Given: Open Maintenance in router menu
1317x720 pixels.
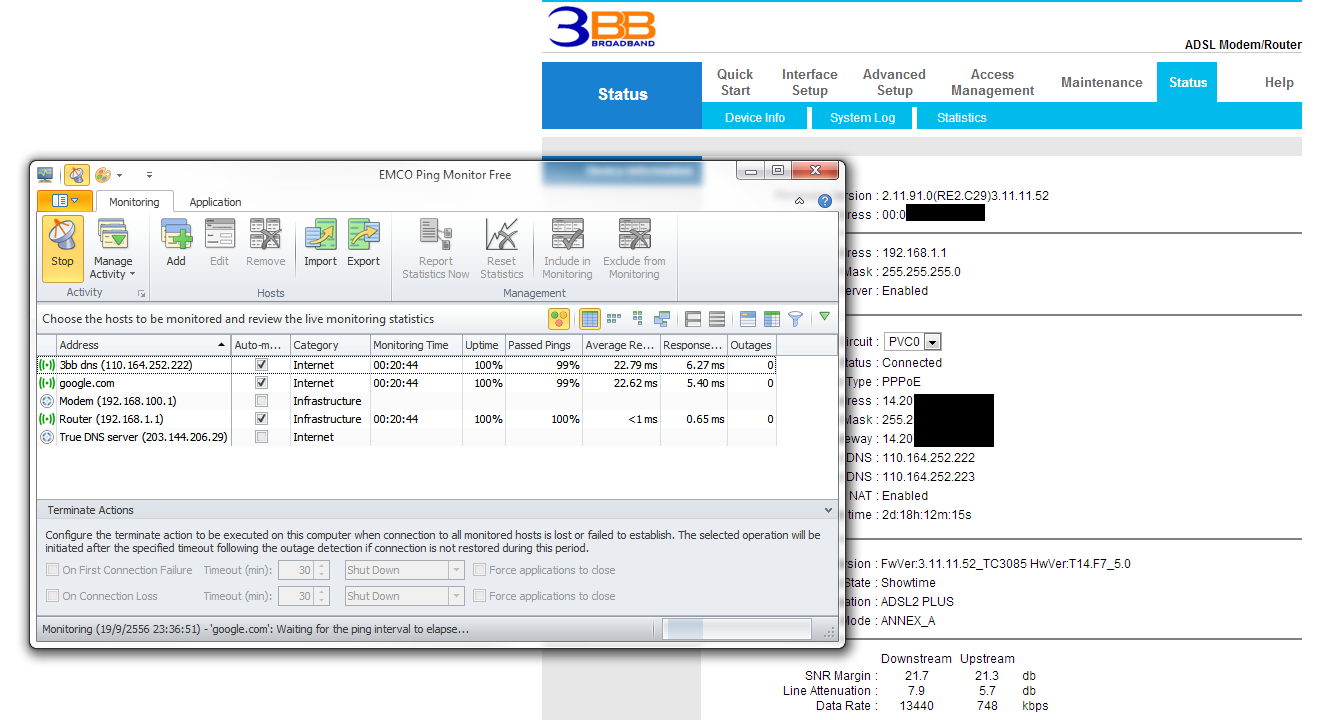Looking at the screenshot, I should [1102, 83].
